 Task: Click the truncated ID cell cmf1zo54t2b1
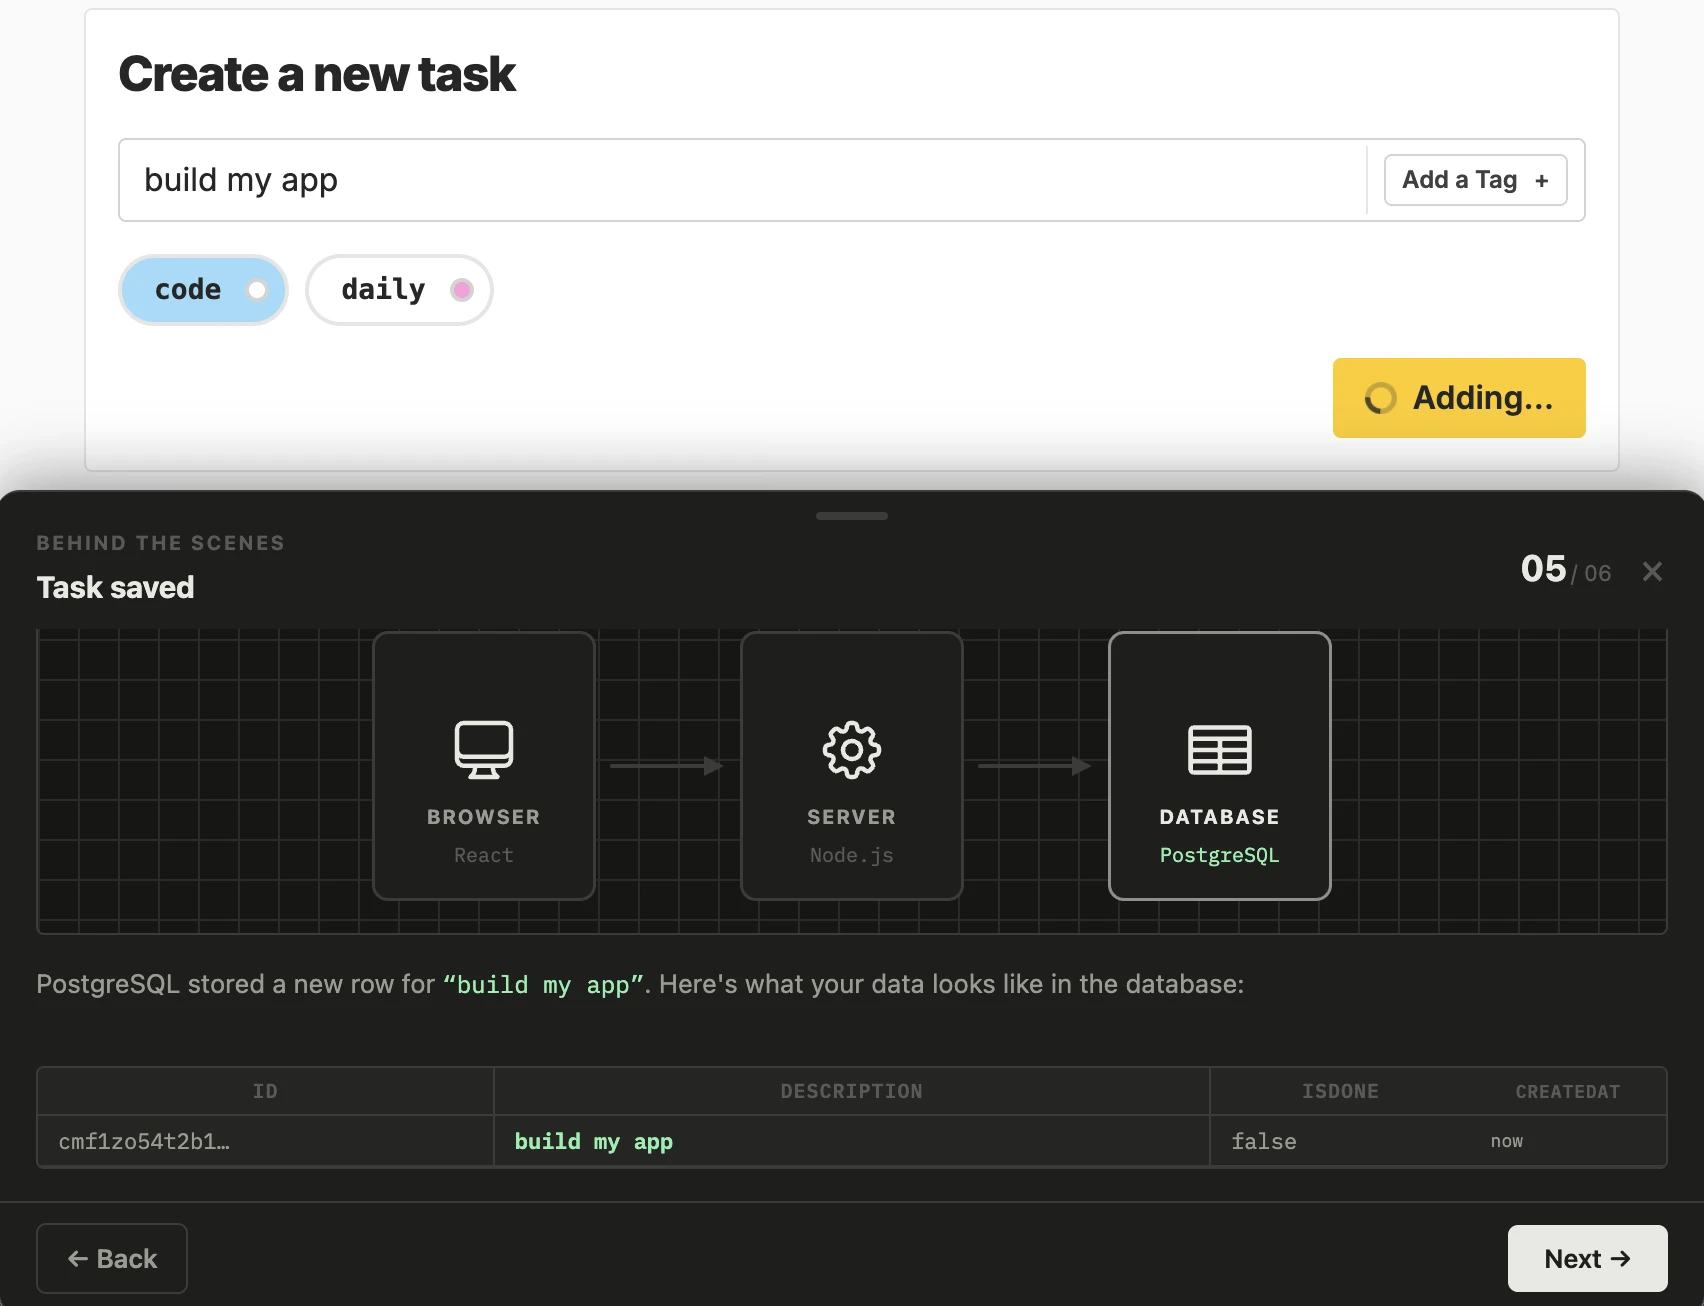click(x=144, y=1141)
